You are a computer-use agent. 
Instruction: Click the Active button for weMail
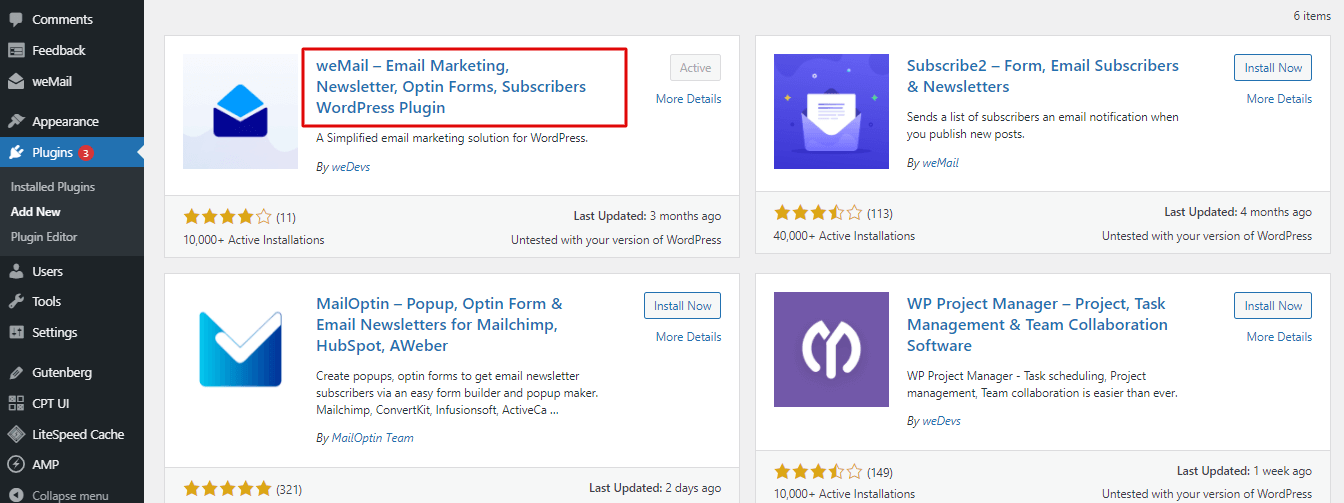tap(695, 68)
